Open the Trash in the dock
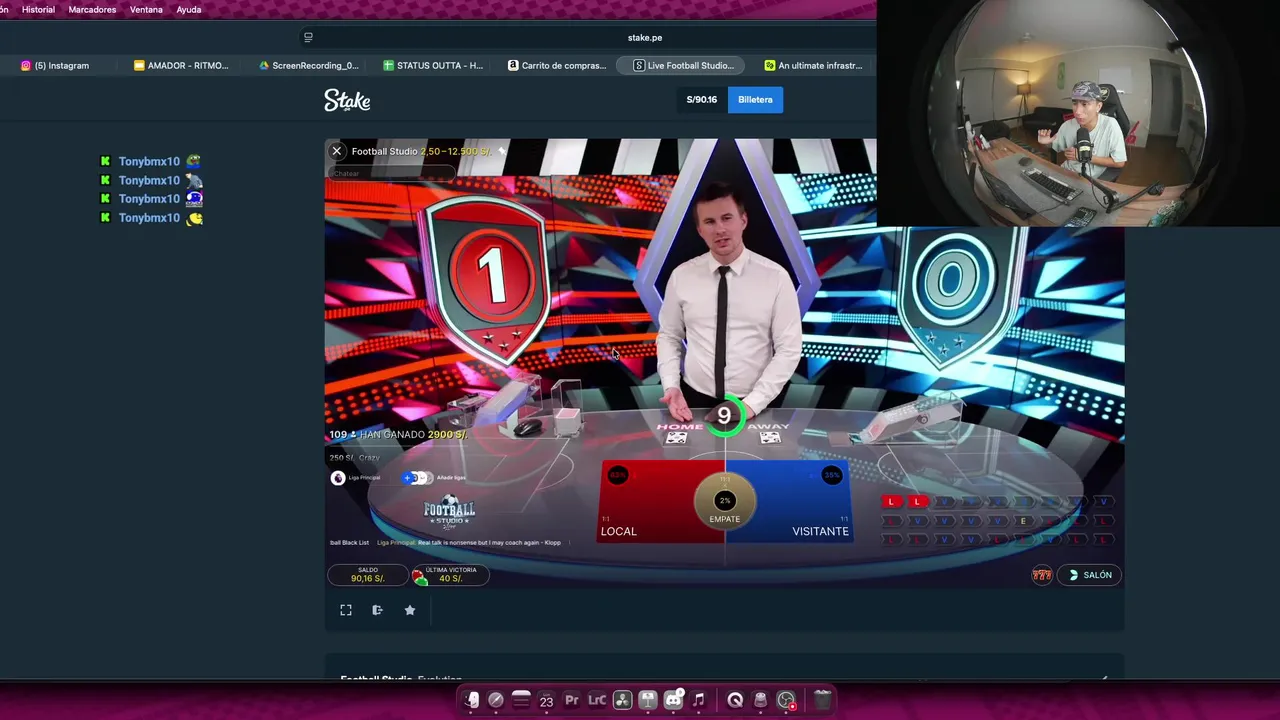Image resolution: width=1280 pixels, height=720 pixels. [x=822, y=700]
